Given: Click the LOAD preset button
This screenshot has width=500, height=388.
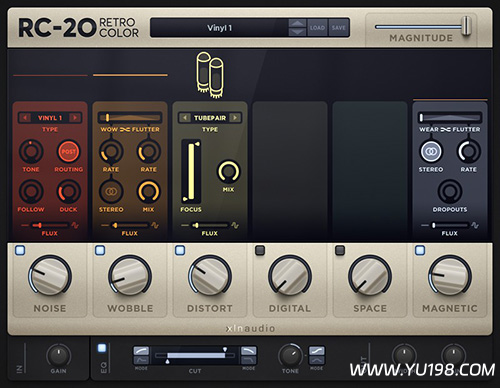Looking at the screenshot, I should pyautogui.click(x=317, y=28).
